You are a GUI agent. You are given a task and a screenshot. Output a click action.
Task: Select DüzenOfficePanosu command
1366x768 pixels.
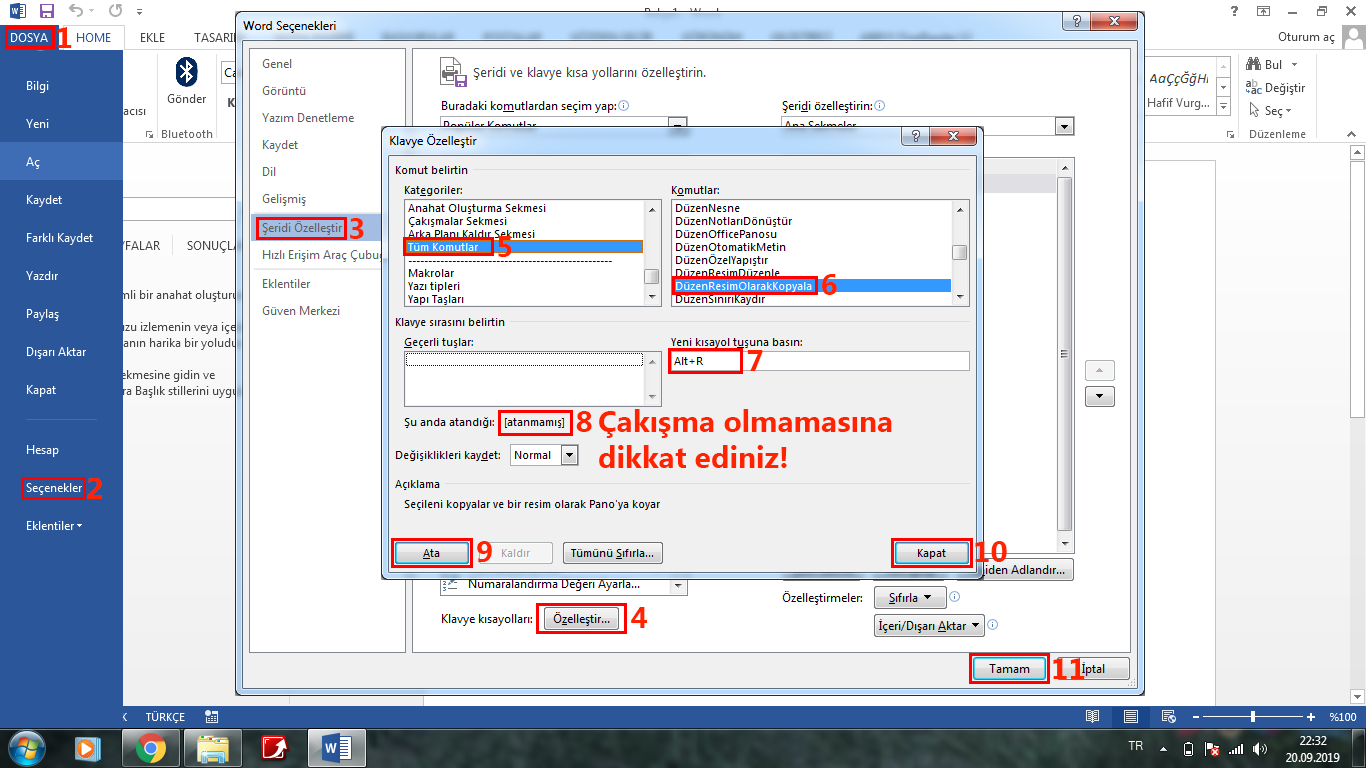pos(811,234)
